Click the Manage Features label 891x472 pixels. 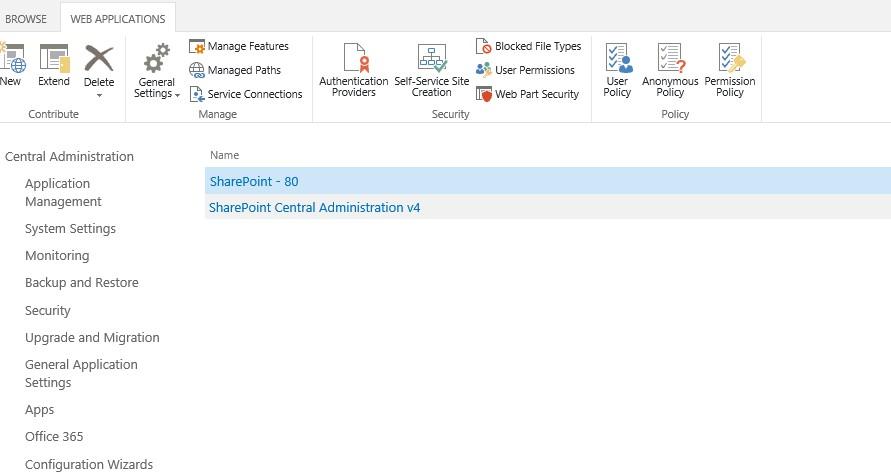pyautogui.click(x=248, y=46)
